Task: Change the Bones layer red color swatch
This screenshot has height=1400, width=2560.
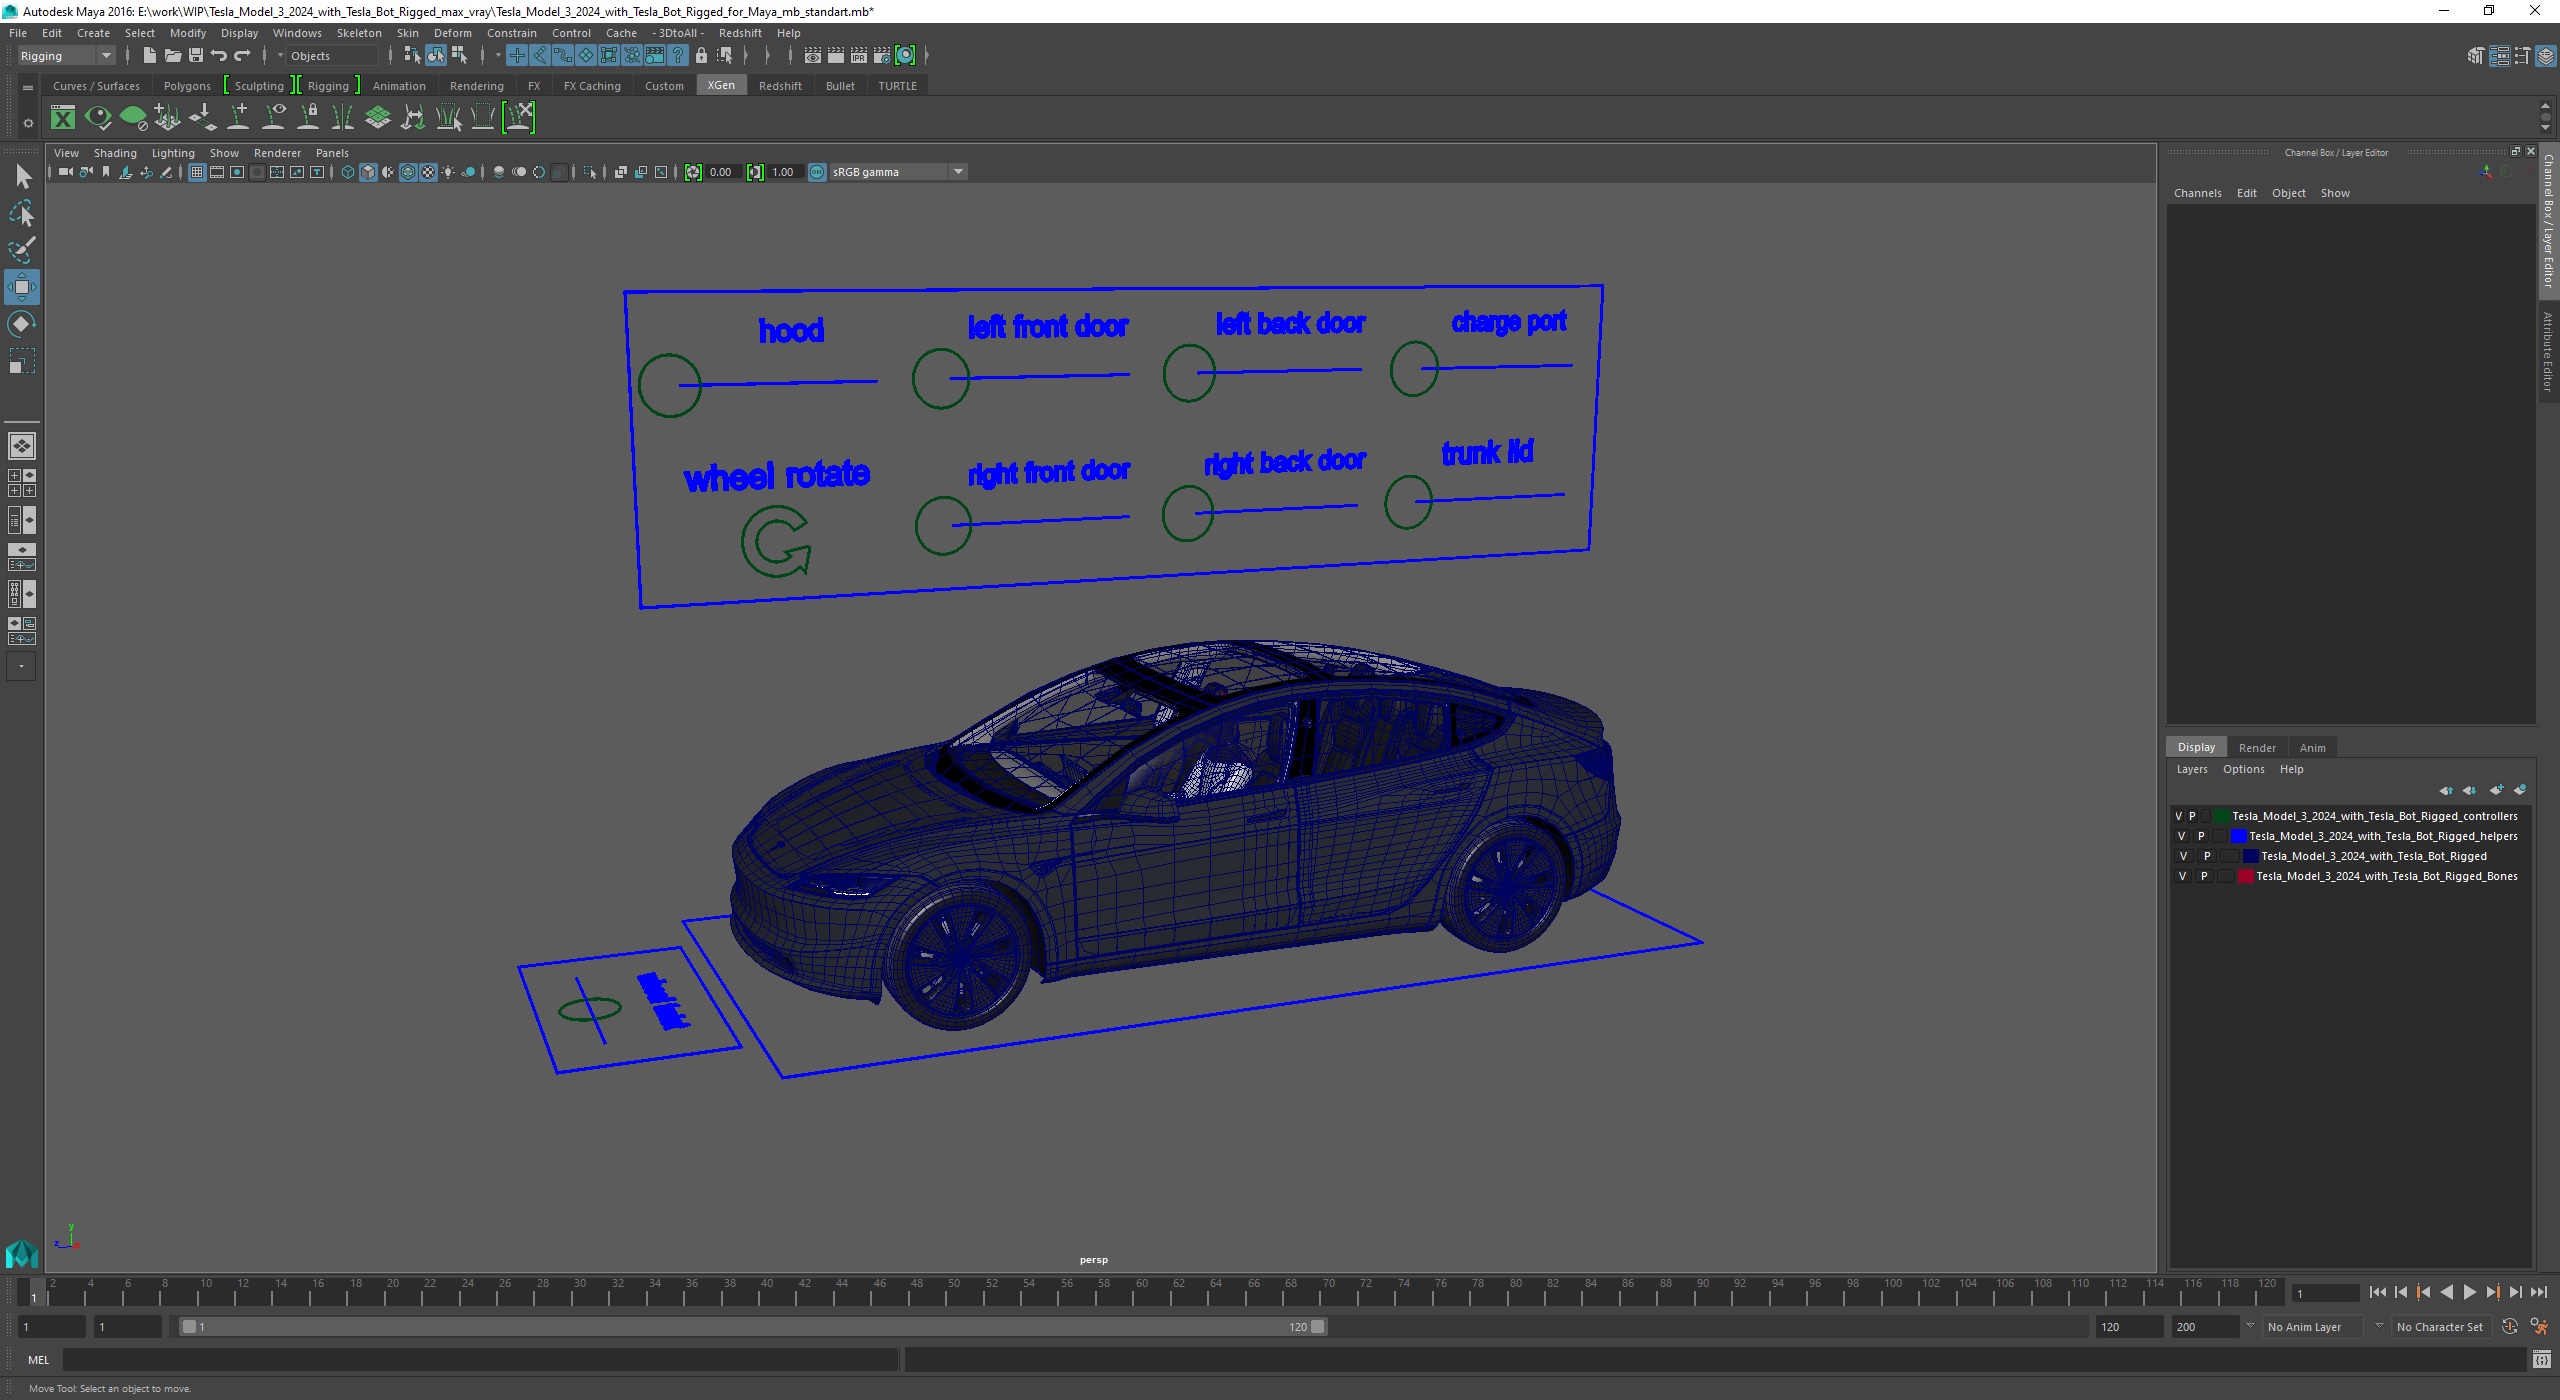Action: pos(2246,876)
